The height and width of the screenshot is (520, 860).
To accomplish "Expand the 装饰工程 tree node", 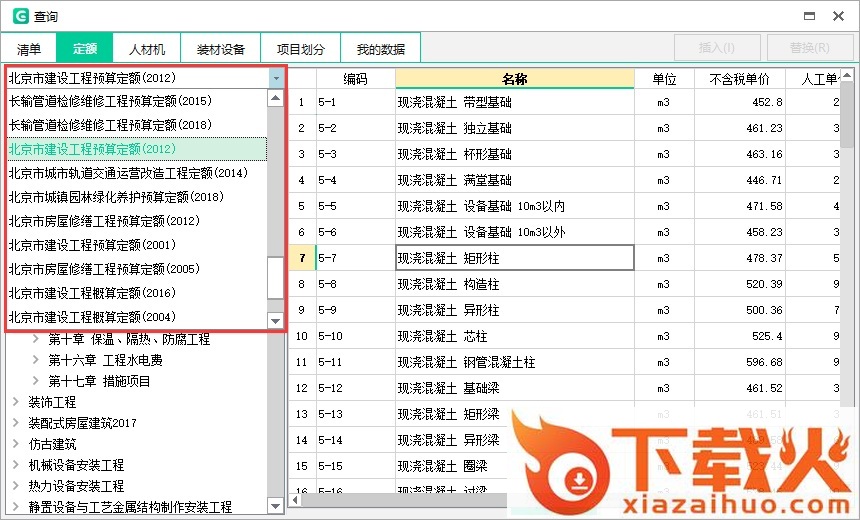I will point(16,402).
